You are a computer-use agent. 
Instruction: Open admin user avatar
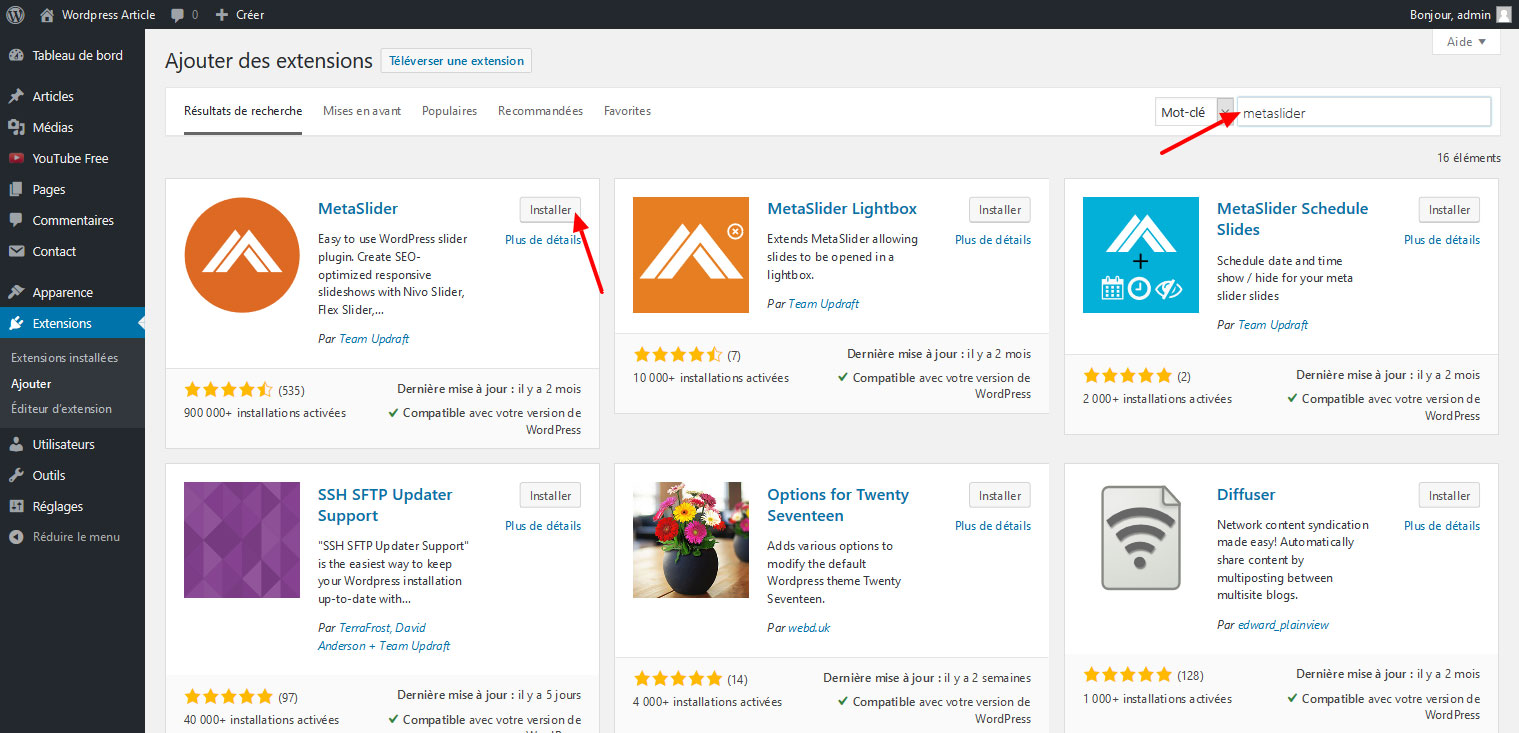tap(1503, 14)
